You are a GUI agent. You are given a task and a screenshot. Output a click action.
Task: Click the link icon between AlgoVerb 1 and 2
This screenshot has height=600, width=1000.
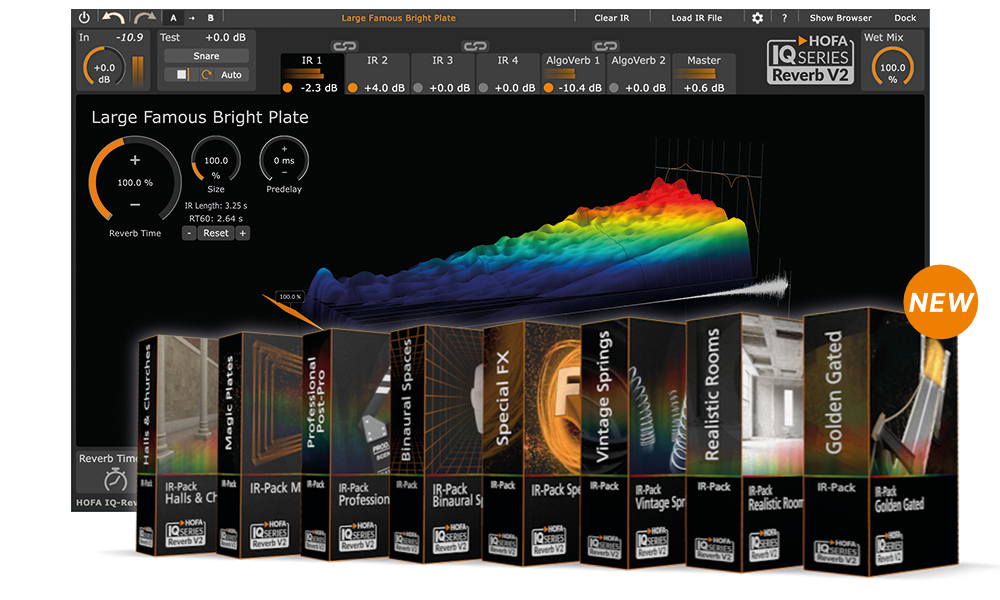point(604,46)
